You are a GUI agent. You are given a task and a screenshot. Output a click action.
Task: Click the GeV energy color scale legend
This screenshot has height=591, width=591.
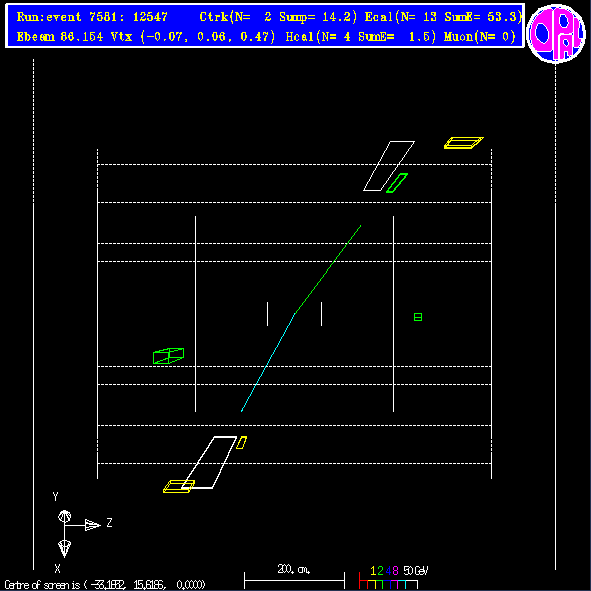393,577
